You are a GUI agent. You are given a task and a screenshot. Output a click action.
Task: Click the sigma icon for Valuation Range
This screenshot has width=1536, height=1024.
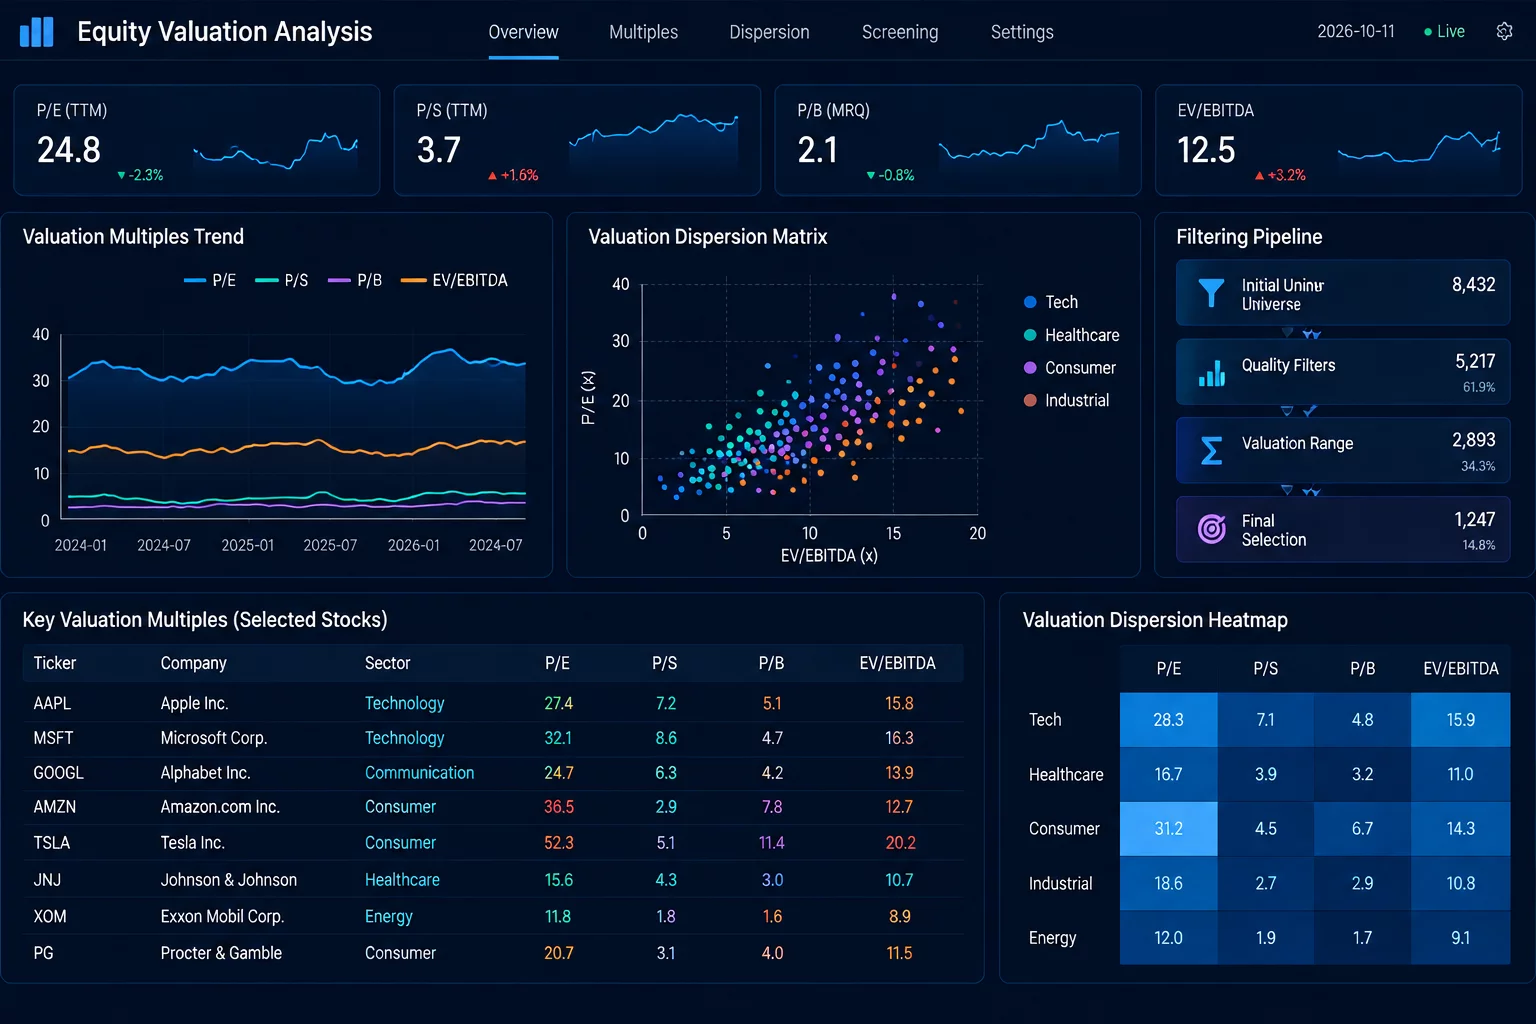(1211, 451)
